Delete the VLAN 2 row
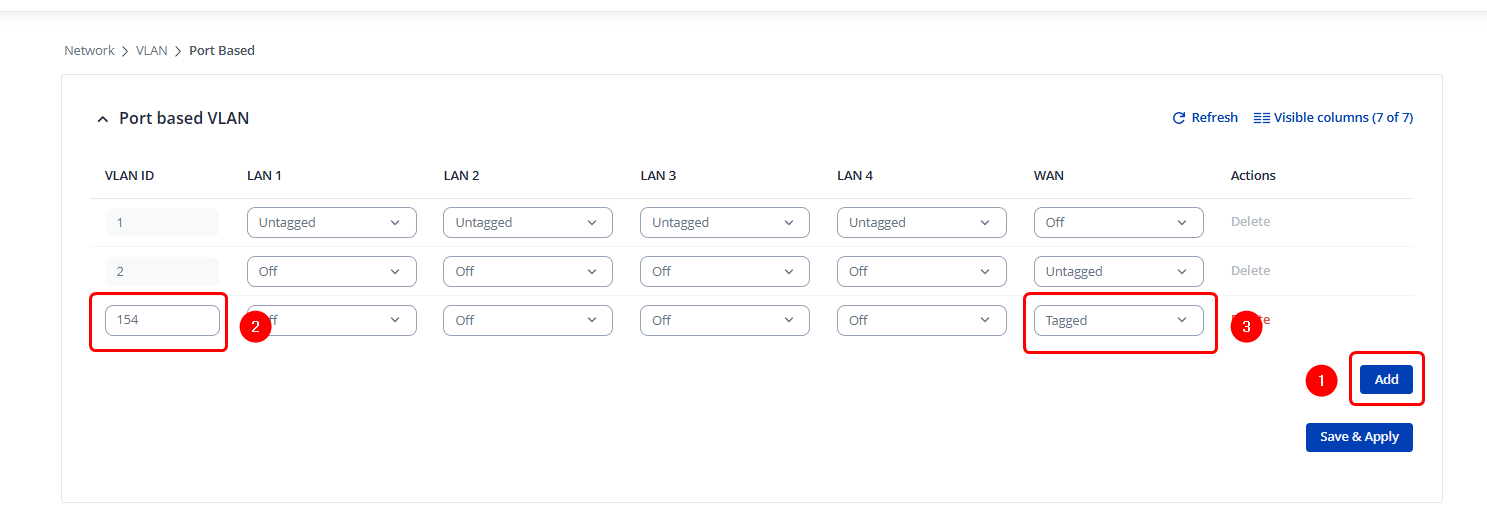This screenshot has height=518, width=1487. point(1250,271)
